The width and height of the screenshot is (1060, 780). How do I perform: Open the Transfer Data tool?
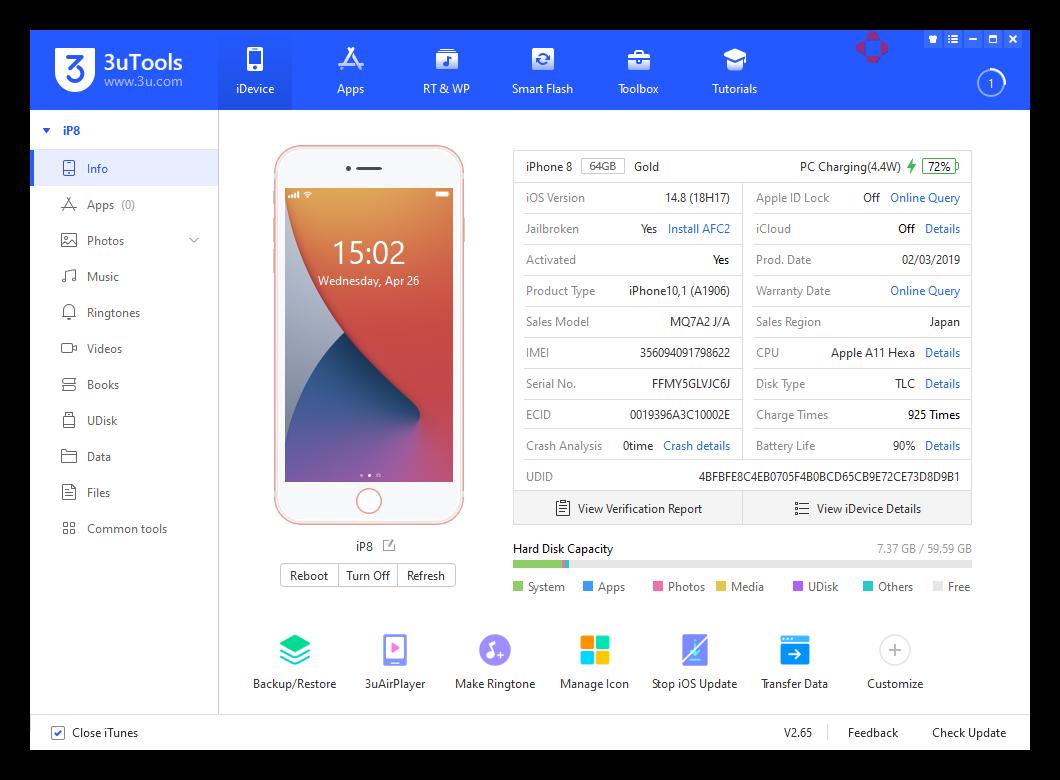(794, 651)
